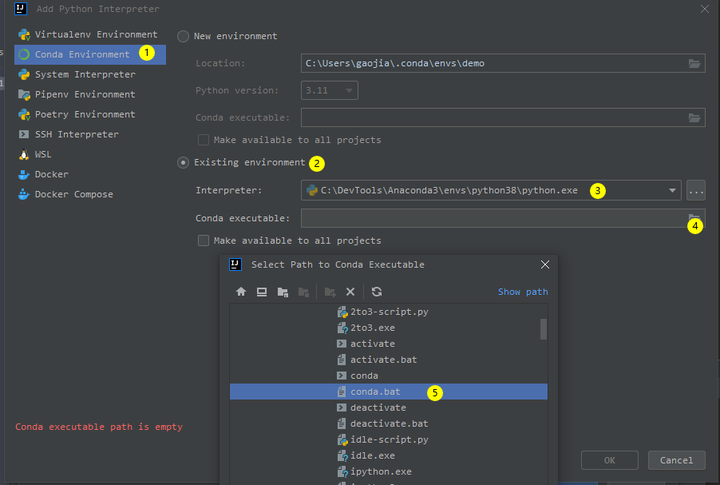The height and width of the screenshot is (485, 720).
Task: Click the file list vertical scrollbar
Action: click(x=543, y=330)
